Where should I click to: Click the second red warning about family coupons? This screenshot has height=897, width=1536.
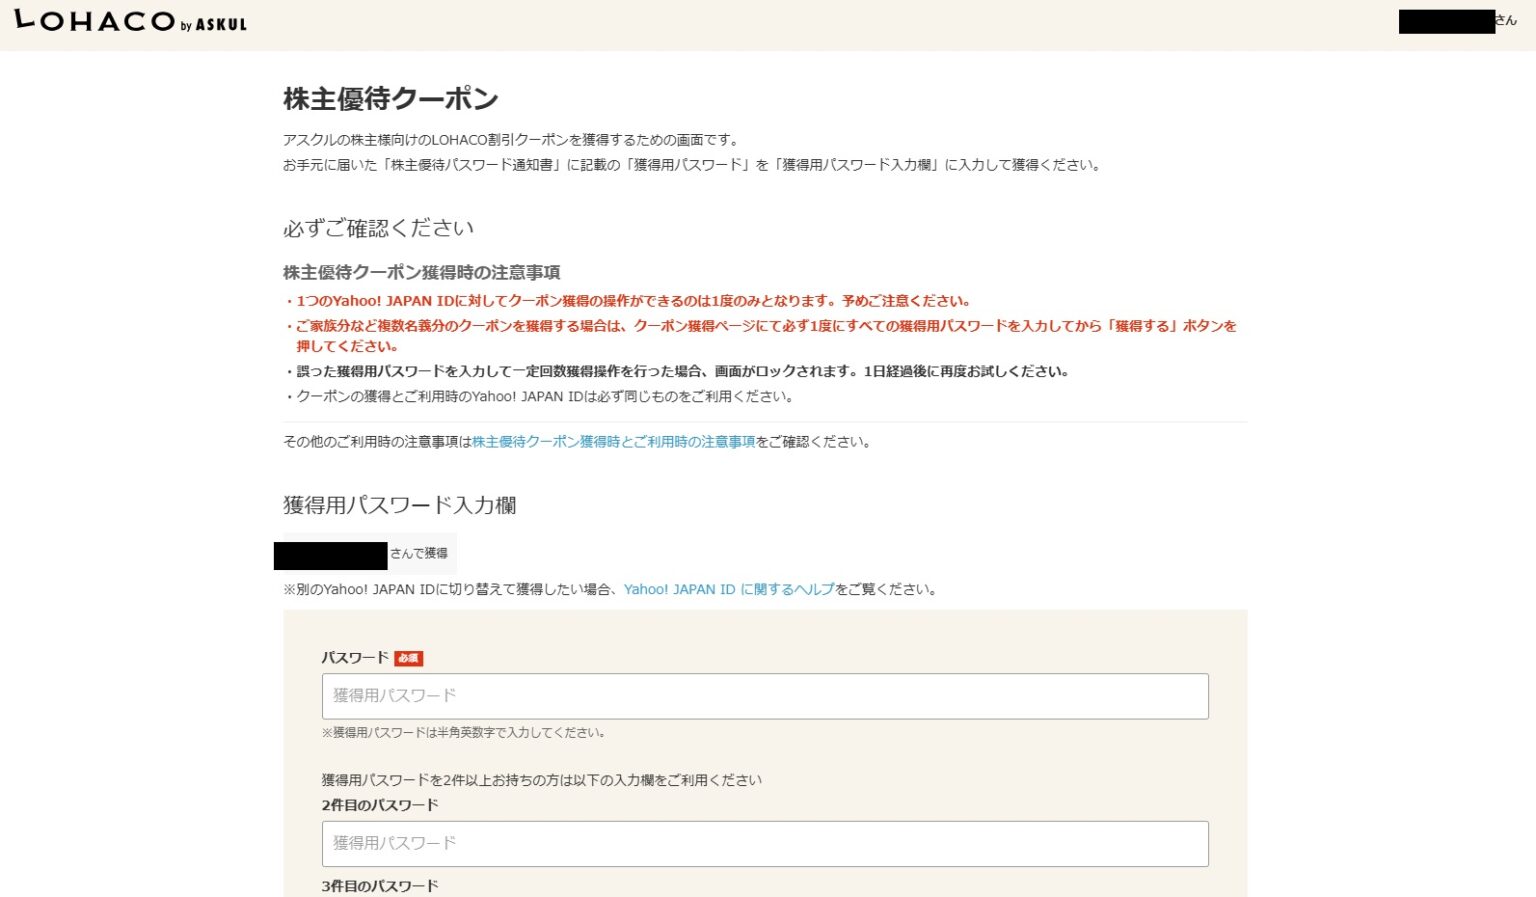coord(762,325)
